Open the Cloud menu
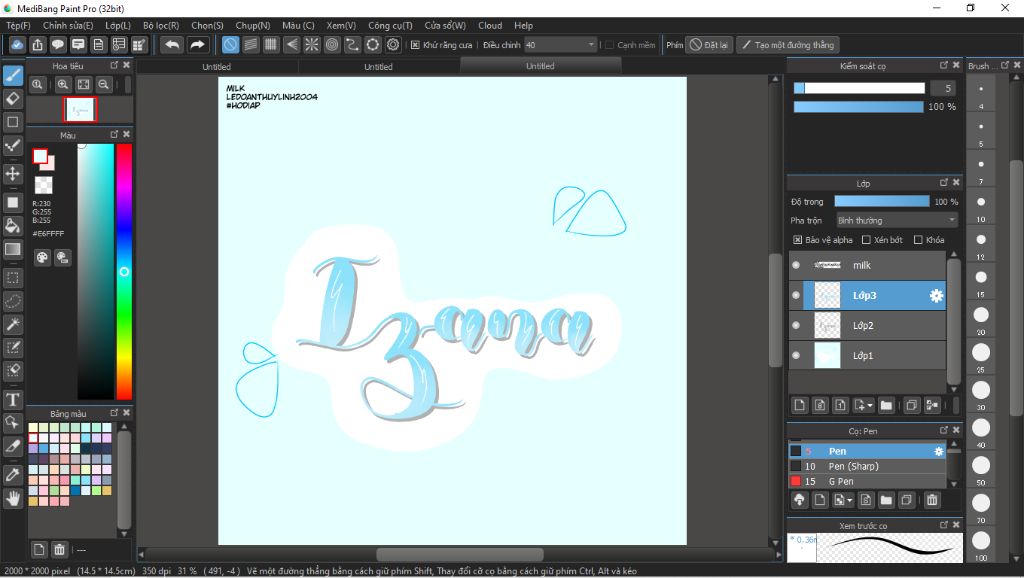 (490, 25)
